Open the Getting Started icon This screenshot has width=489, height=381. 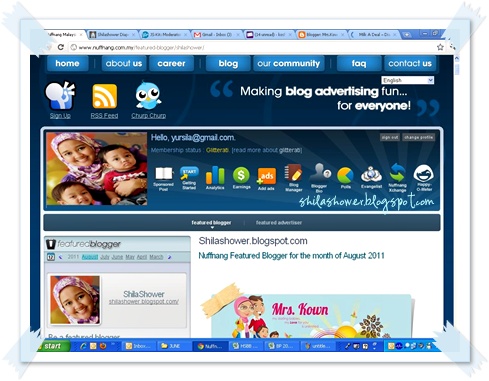click(189, 173)
